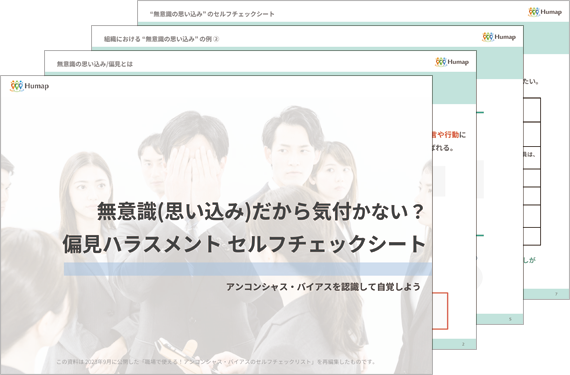Image resolution: width=570 pixels, height=375 pixels.
Task: Click the Humap logo on the 例② slide
Action: click(499, 37)
